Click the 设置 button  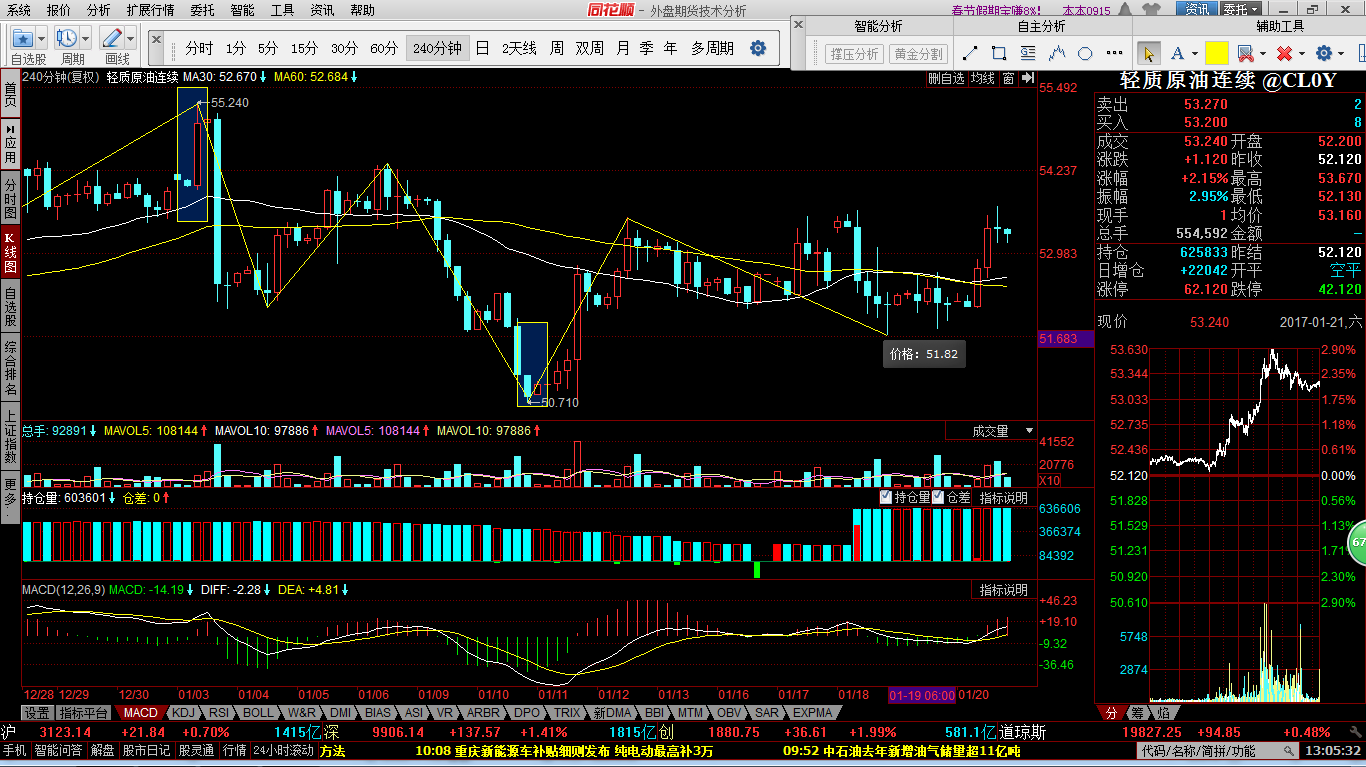[37, 713]
